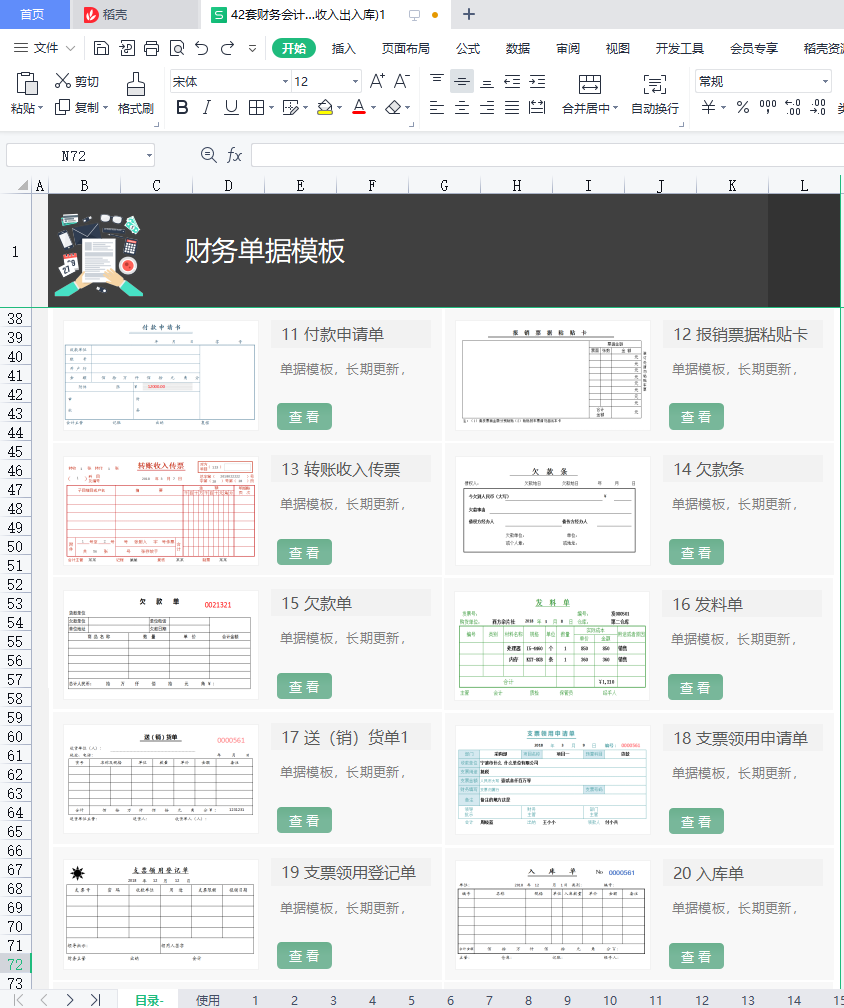
Task: Switch to the 插入 ribbon tab
Action: coord(344,48)
